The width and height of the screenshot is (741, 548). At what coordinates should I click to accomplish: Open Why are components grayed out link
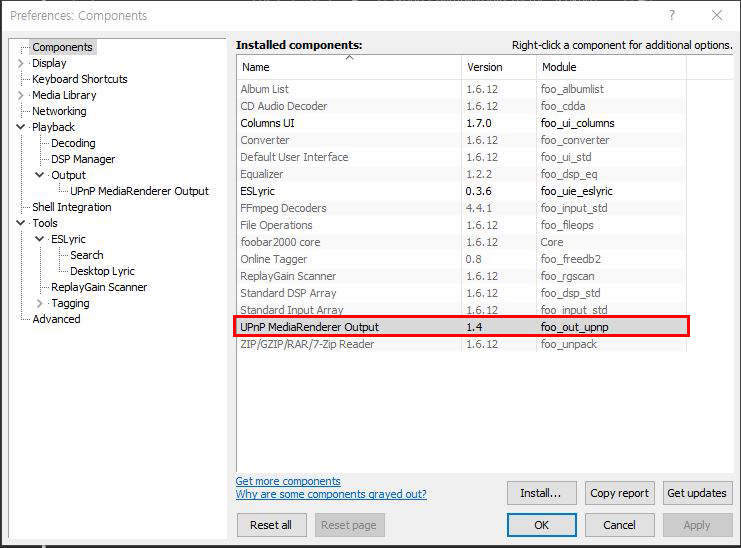click(331, 494)
